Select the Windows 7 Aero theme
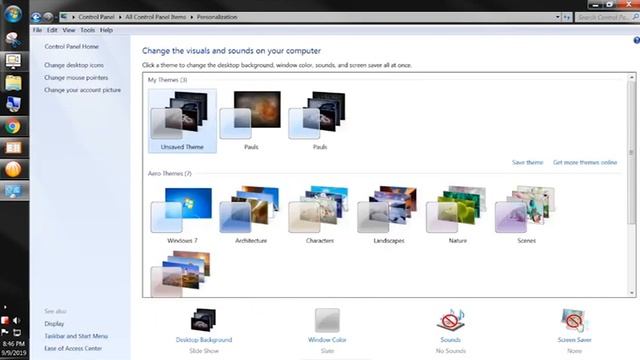Viewport: 640px width, 360px height. tap(182, 215)
